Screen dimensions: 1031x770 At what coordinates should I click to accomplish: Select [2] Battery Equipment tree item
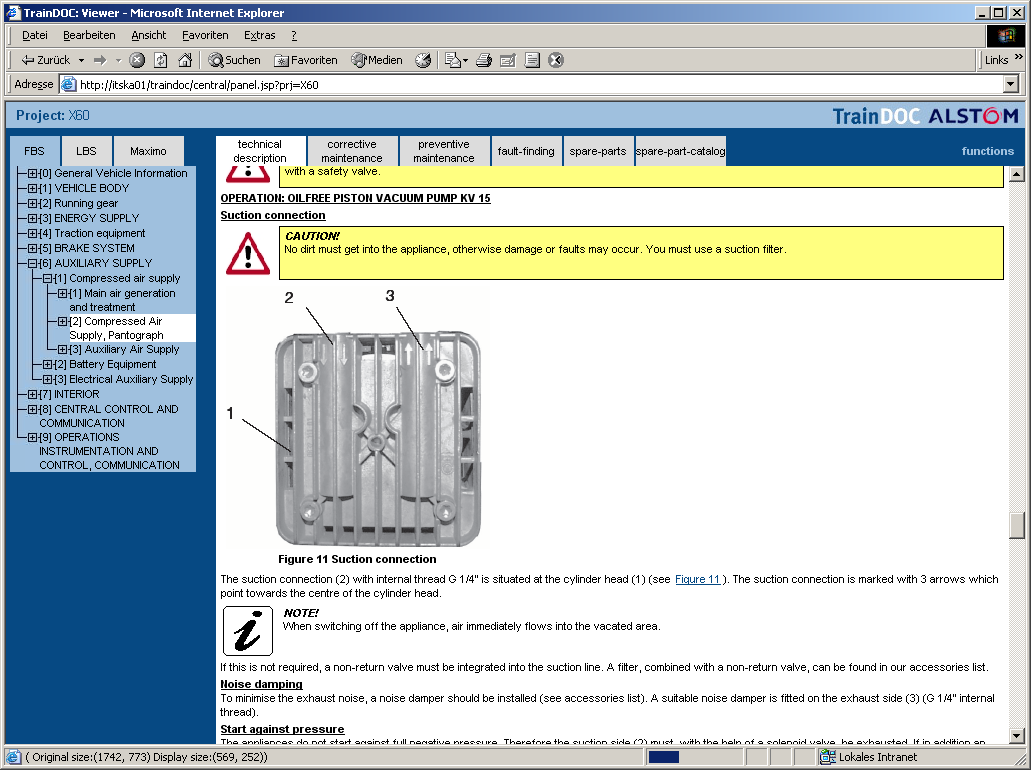105,364
